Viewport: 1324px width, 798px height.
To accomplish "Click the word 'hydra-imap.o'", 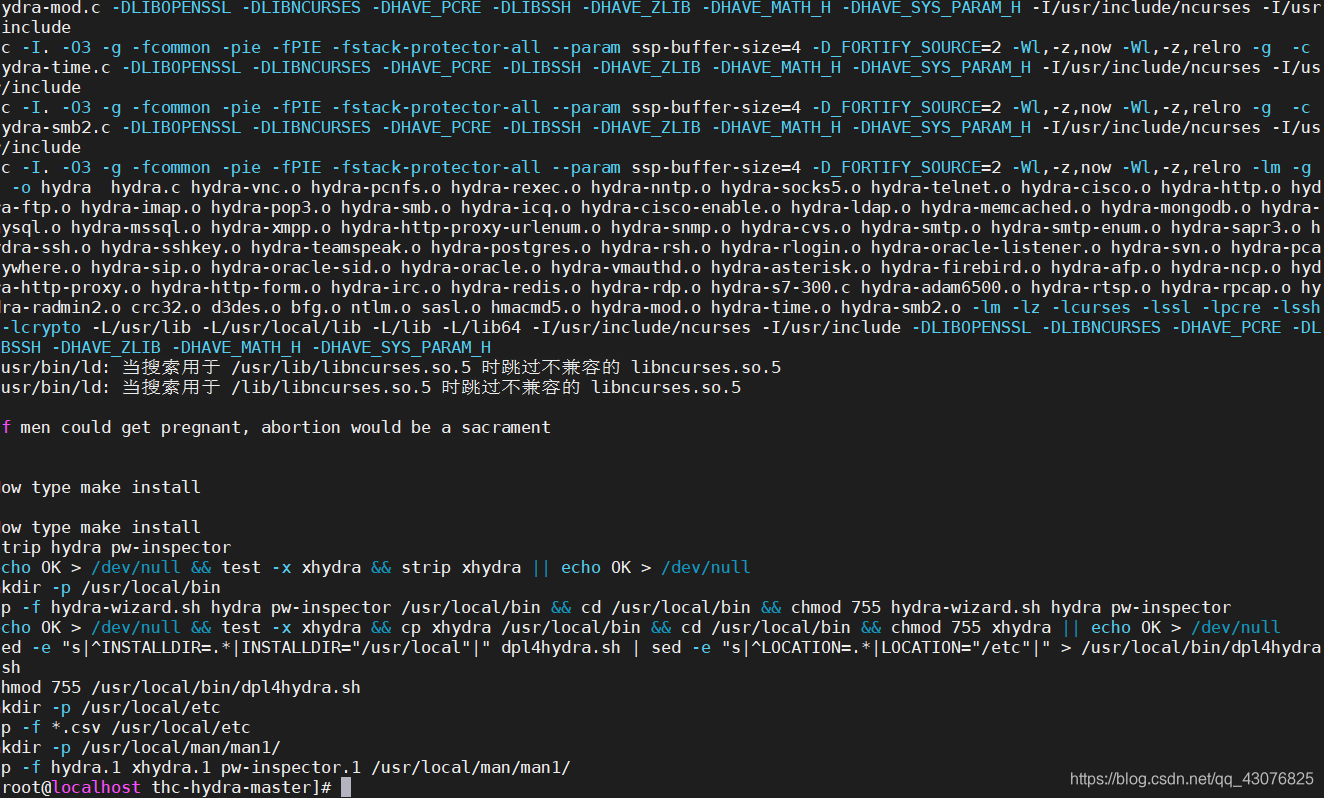I will click(x=141, y=208).
